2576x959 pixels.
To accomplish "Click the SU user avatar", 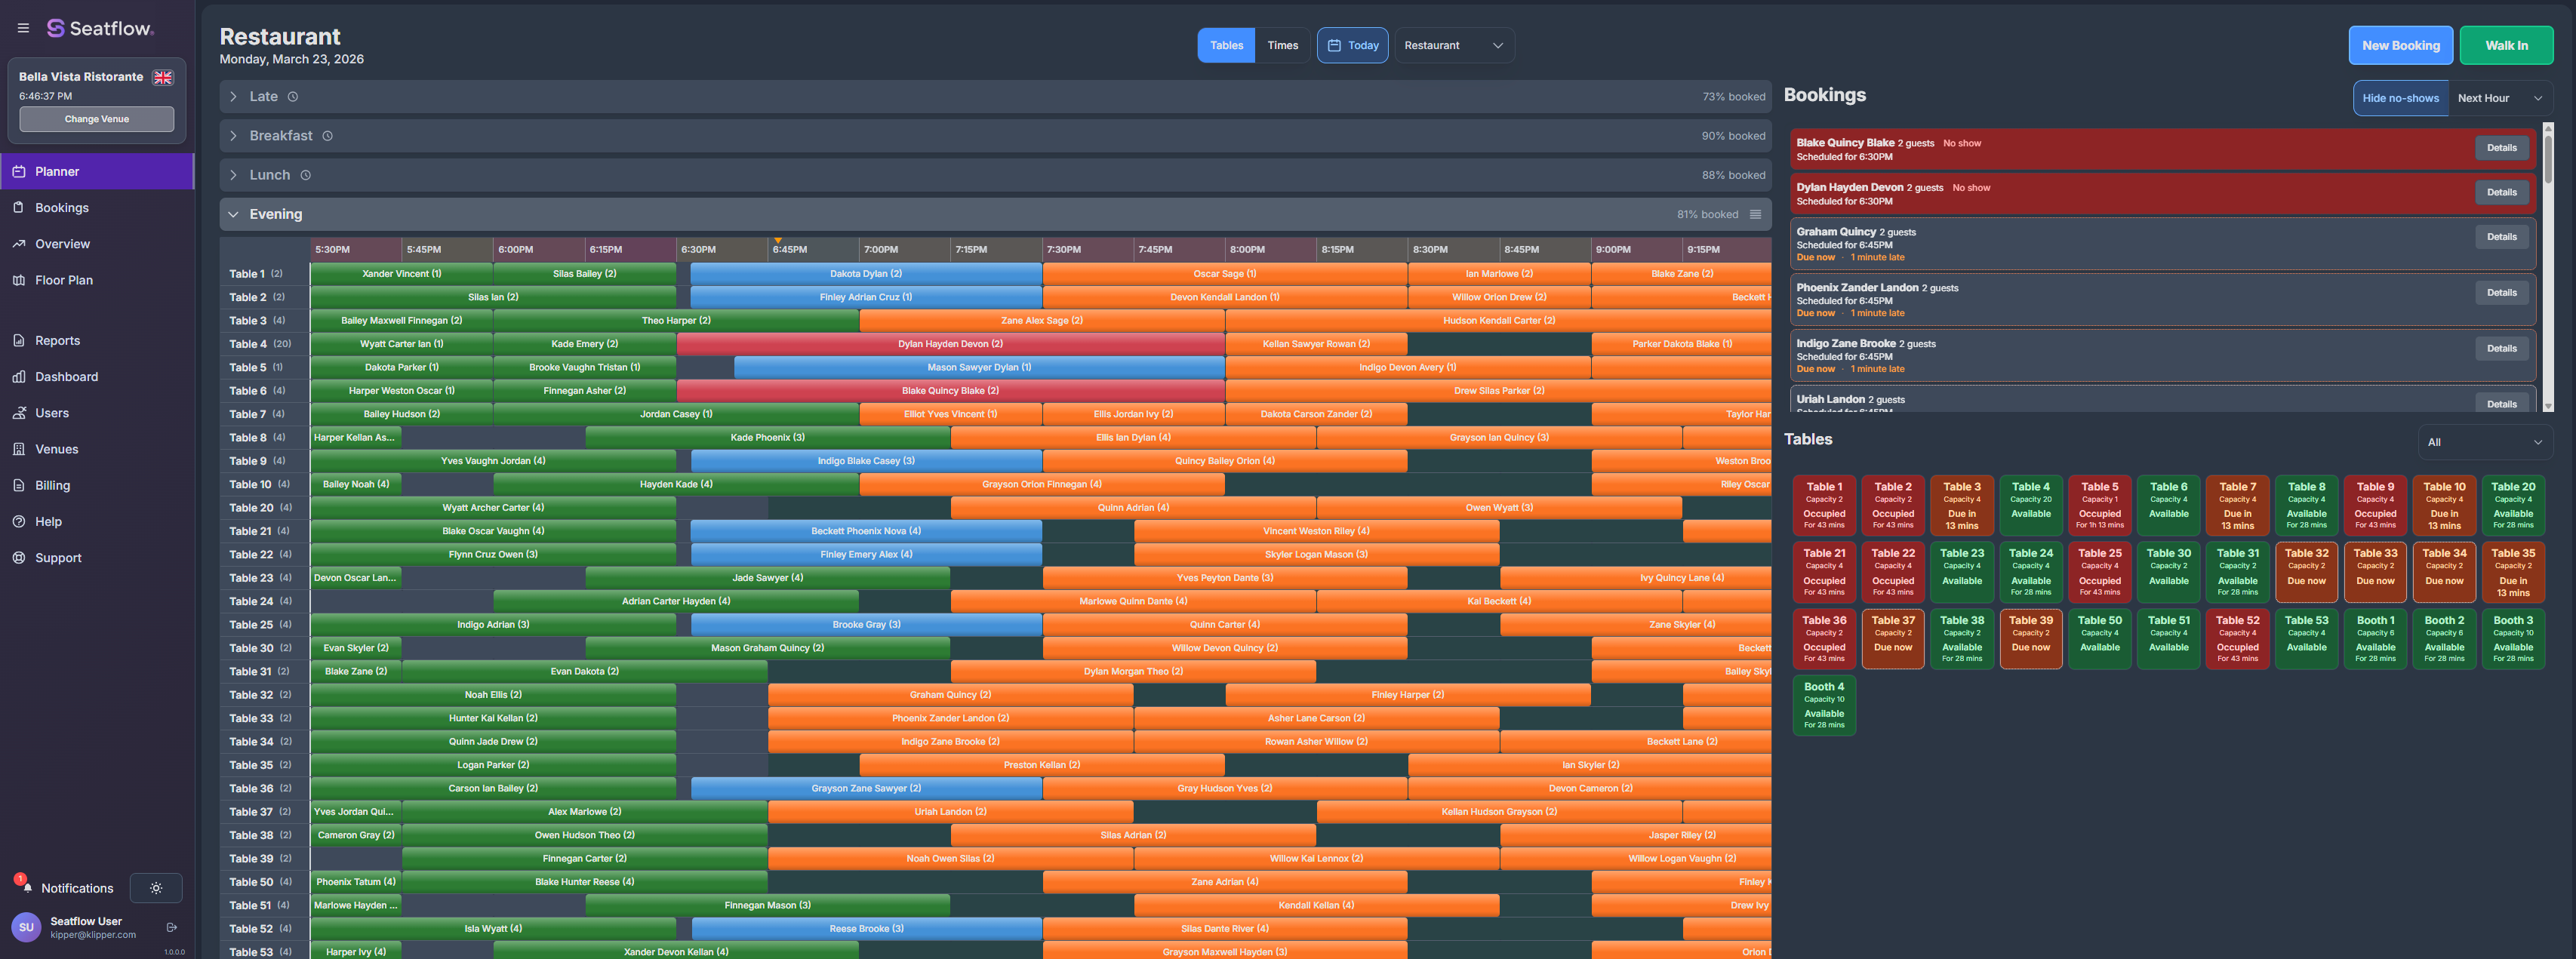I will (26, 927).
